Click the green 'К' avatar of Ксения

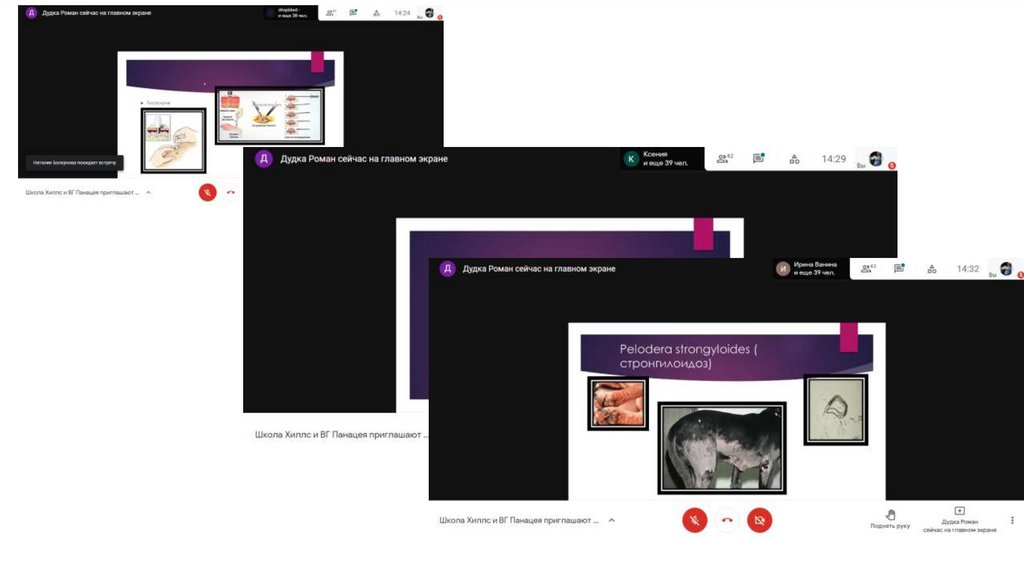coord(631,159)
